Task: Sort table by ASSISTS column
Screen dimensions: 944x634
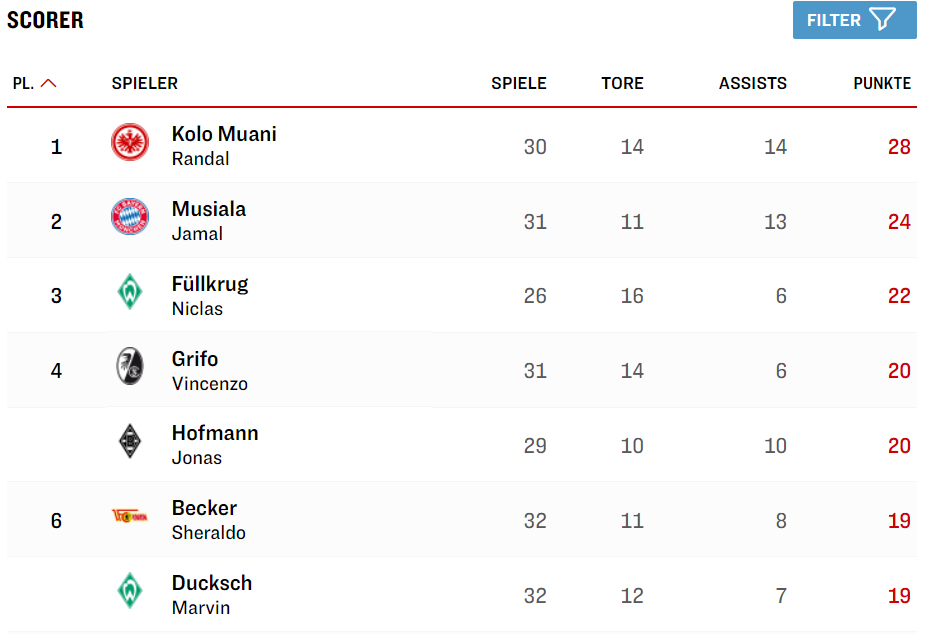Action: [x=753, y=83]
